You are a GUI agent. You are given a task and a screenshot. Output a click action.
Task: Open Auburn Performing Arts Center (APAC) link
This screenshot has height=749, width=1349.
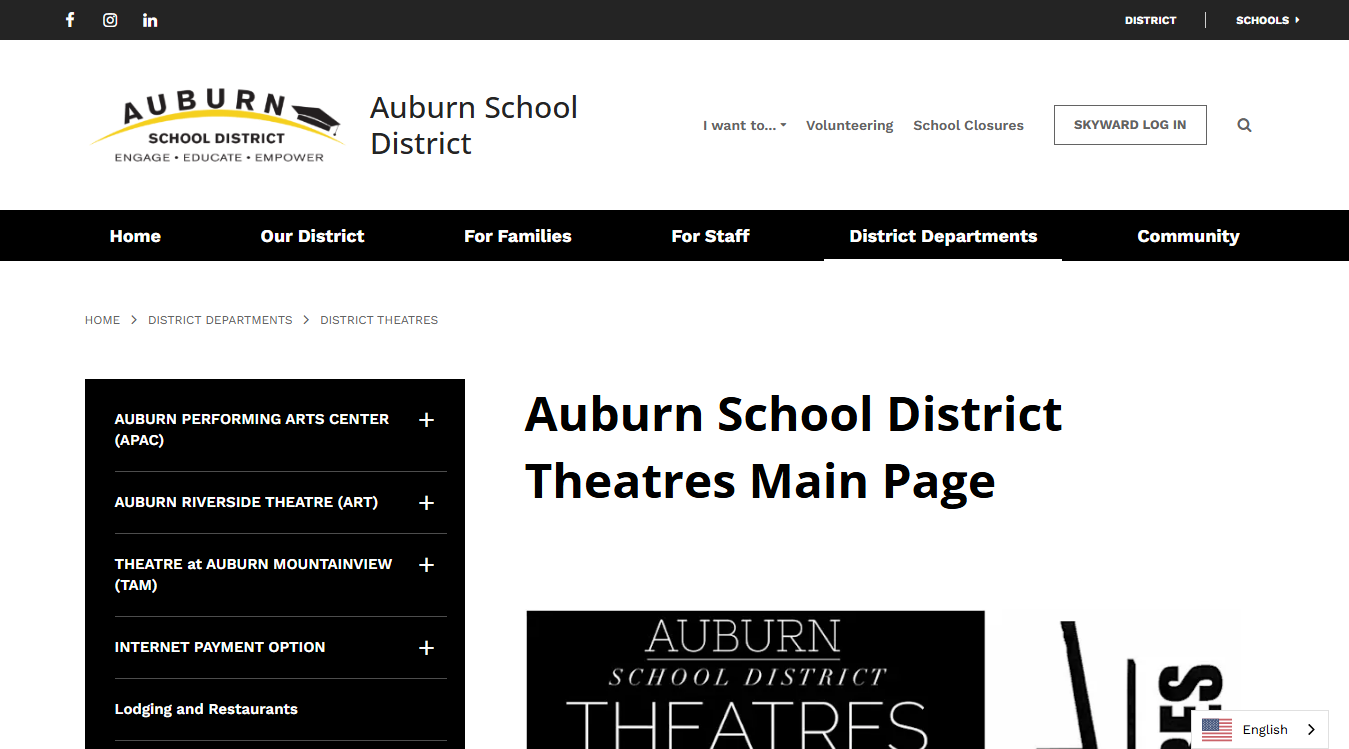[x=252, y=429]
